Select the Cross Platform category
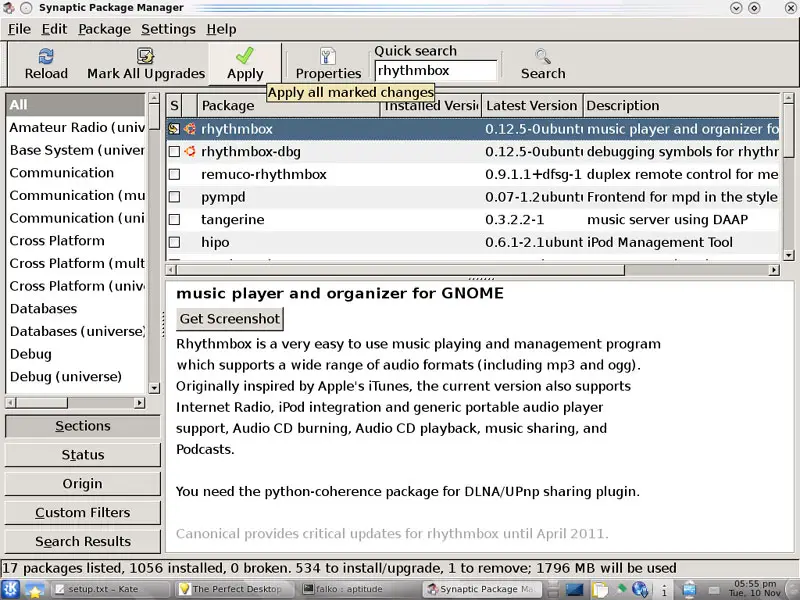This screenshot has width=800, height=600. 76,241
